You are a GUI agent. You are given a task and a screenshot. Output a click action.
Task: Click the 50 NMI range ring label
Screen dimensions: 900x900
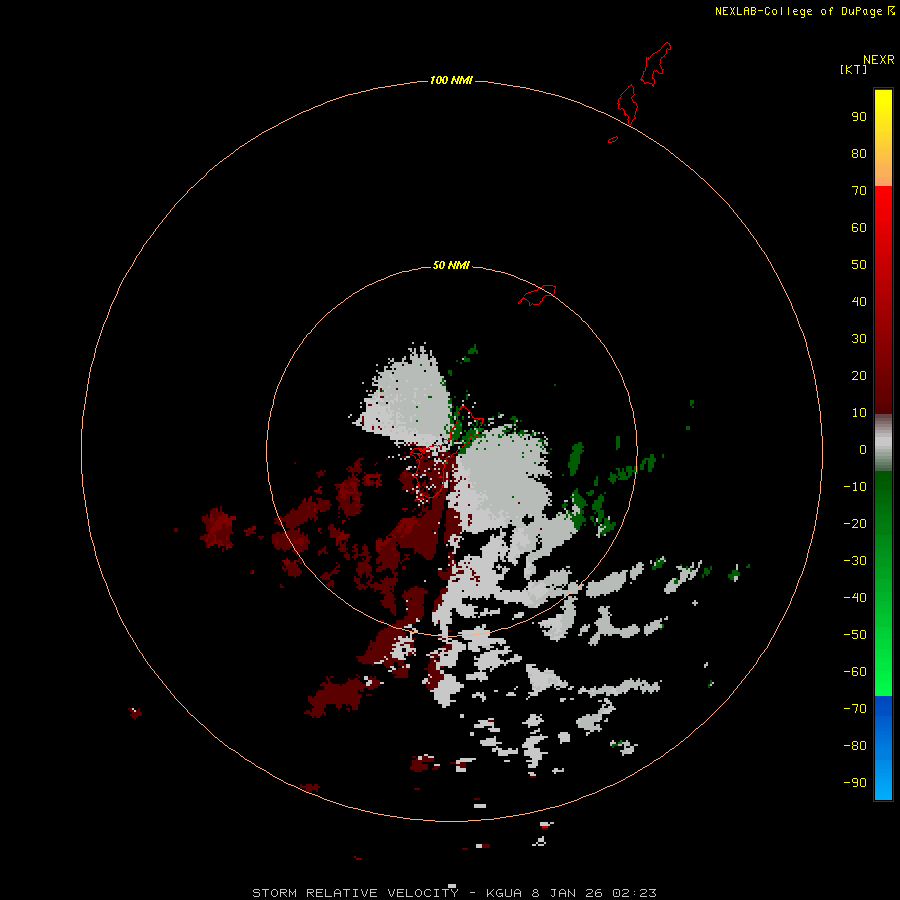pos(451,265)
